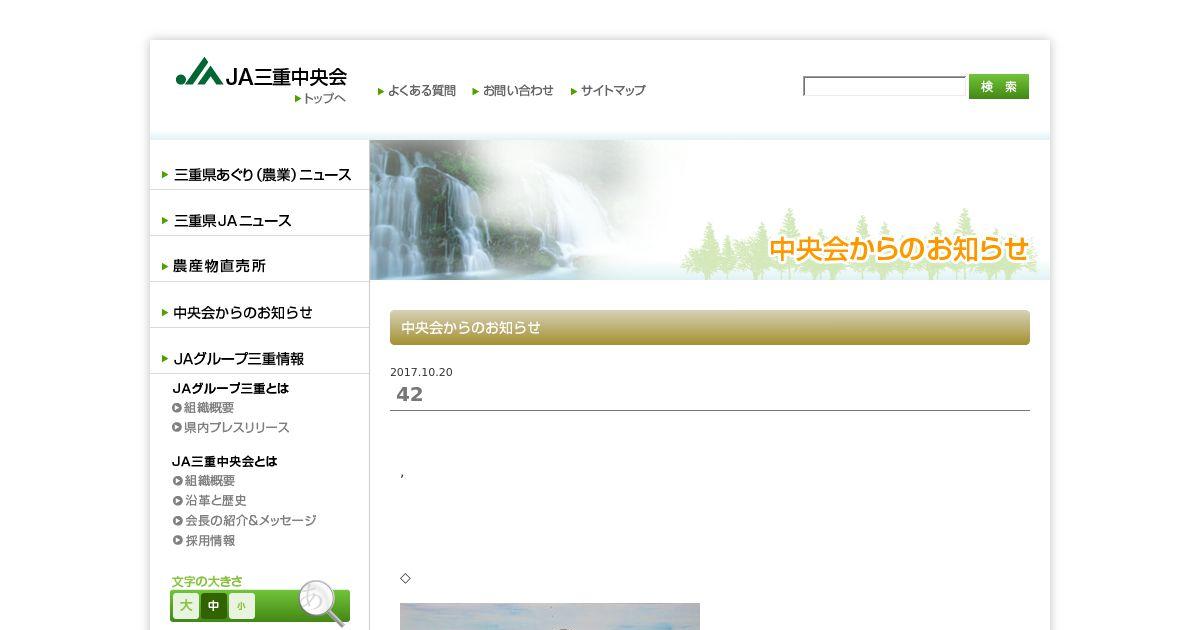Set text size to 中 (medium)
1200x630 pixels.
point(214,606)
